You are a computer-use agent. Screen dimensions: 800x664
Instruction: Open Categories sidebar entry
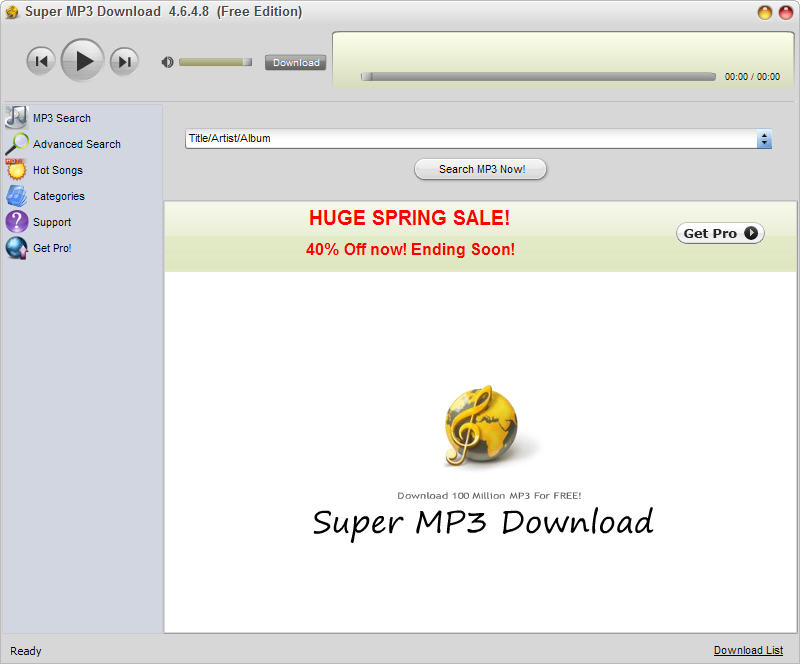click(59, 196)
